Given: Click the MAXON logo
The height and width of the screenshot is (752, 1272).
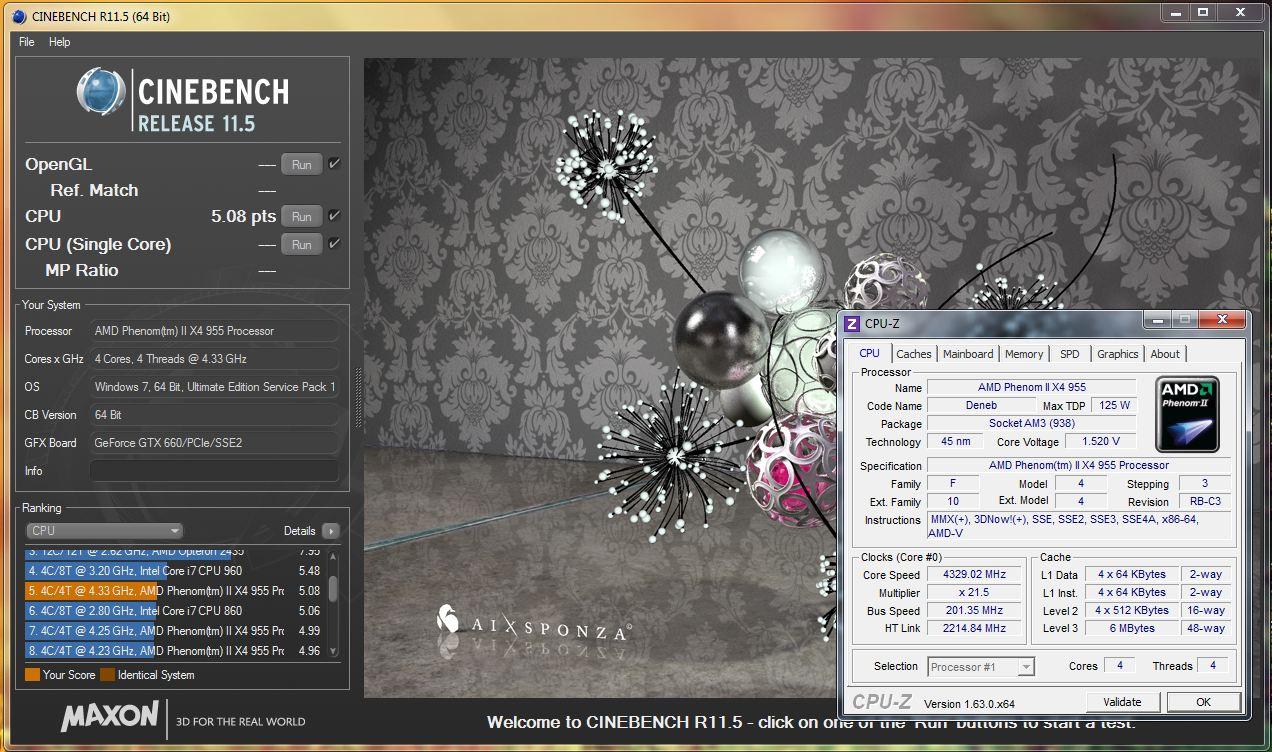Looking at the screenshot, I should pyautogui.click(x=110, y=716).
